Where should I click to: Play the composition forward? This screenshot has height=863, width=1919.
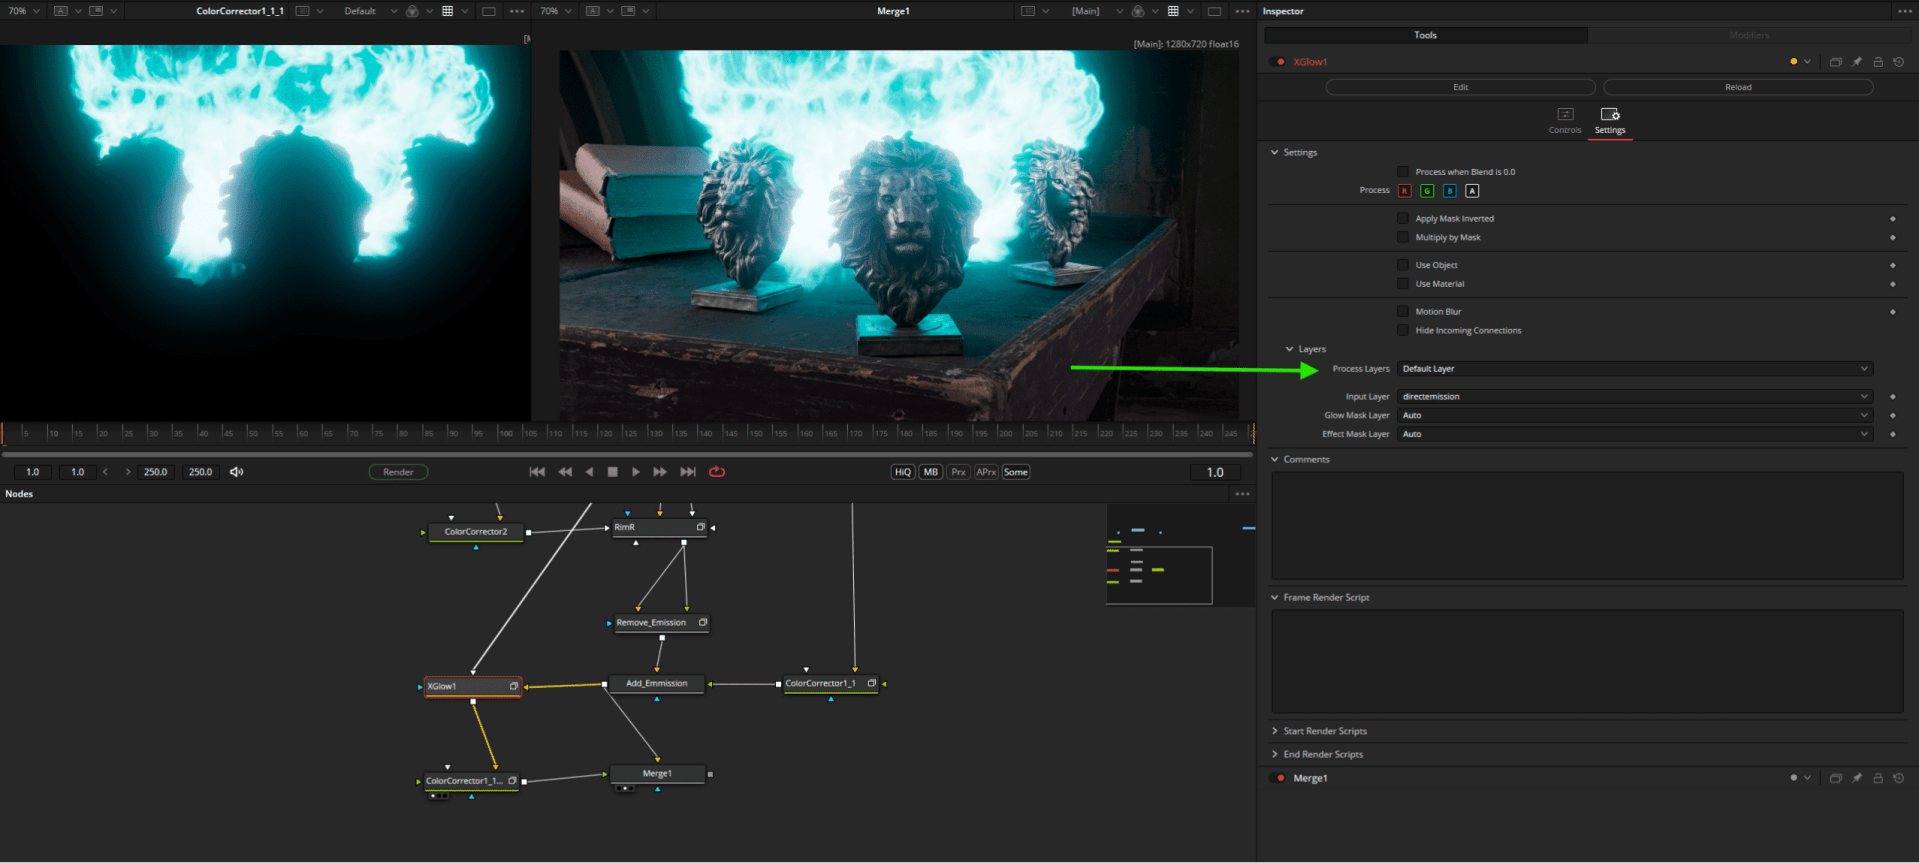click(x=636, y=472)
